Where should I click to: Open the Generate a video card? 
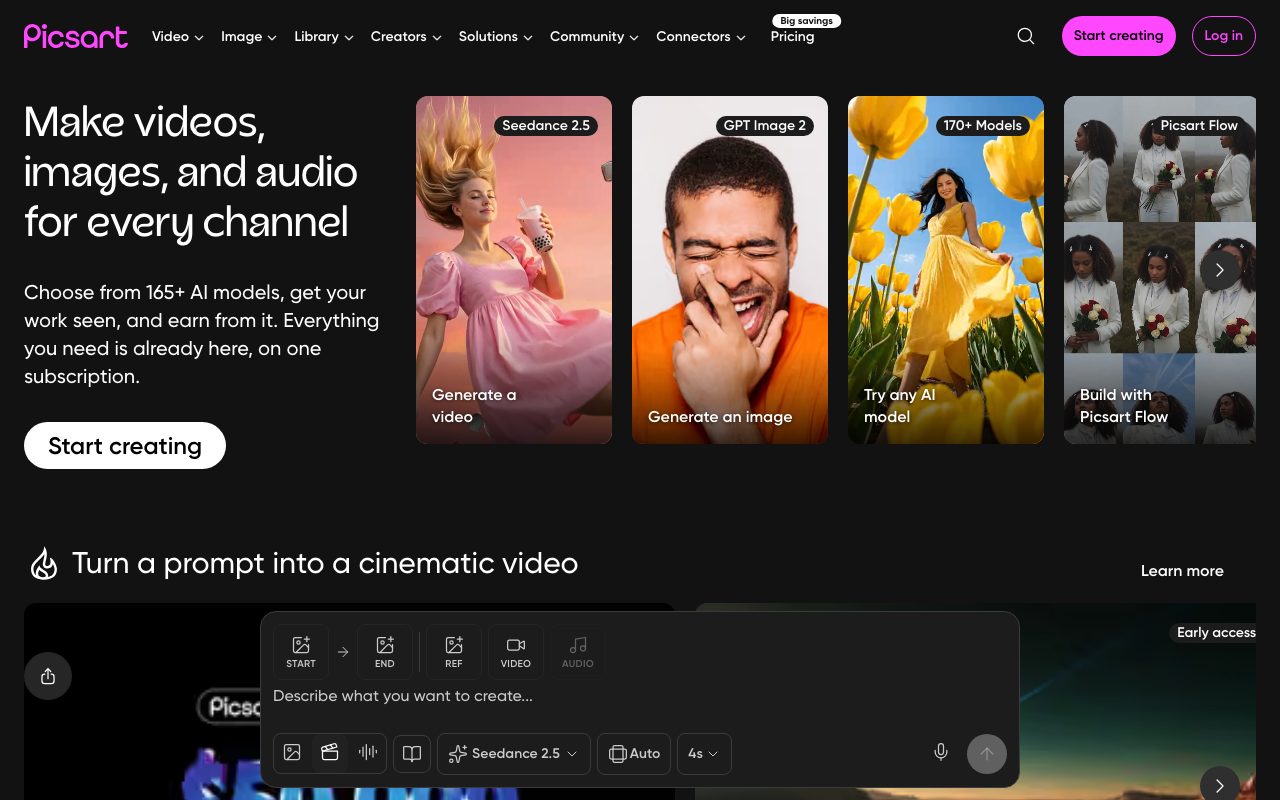(514, 270)
